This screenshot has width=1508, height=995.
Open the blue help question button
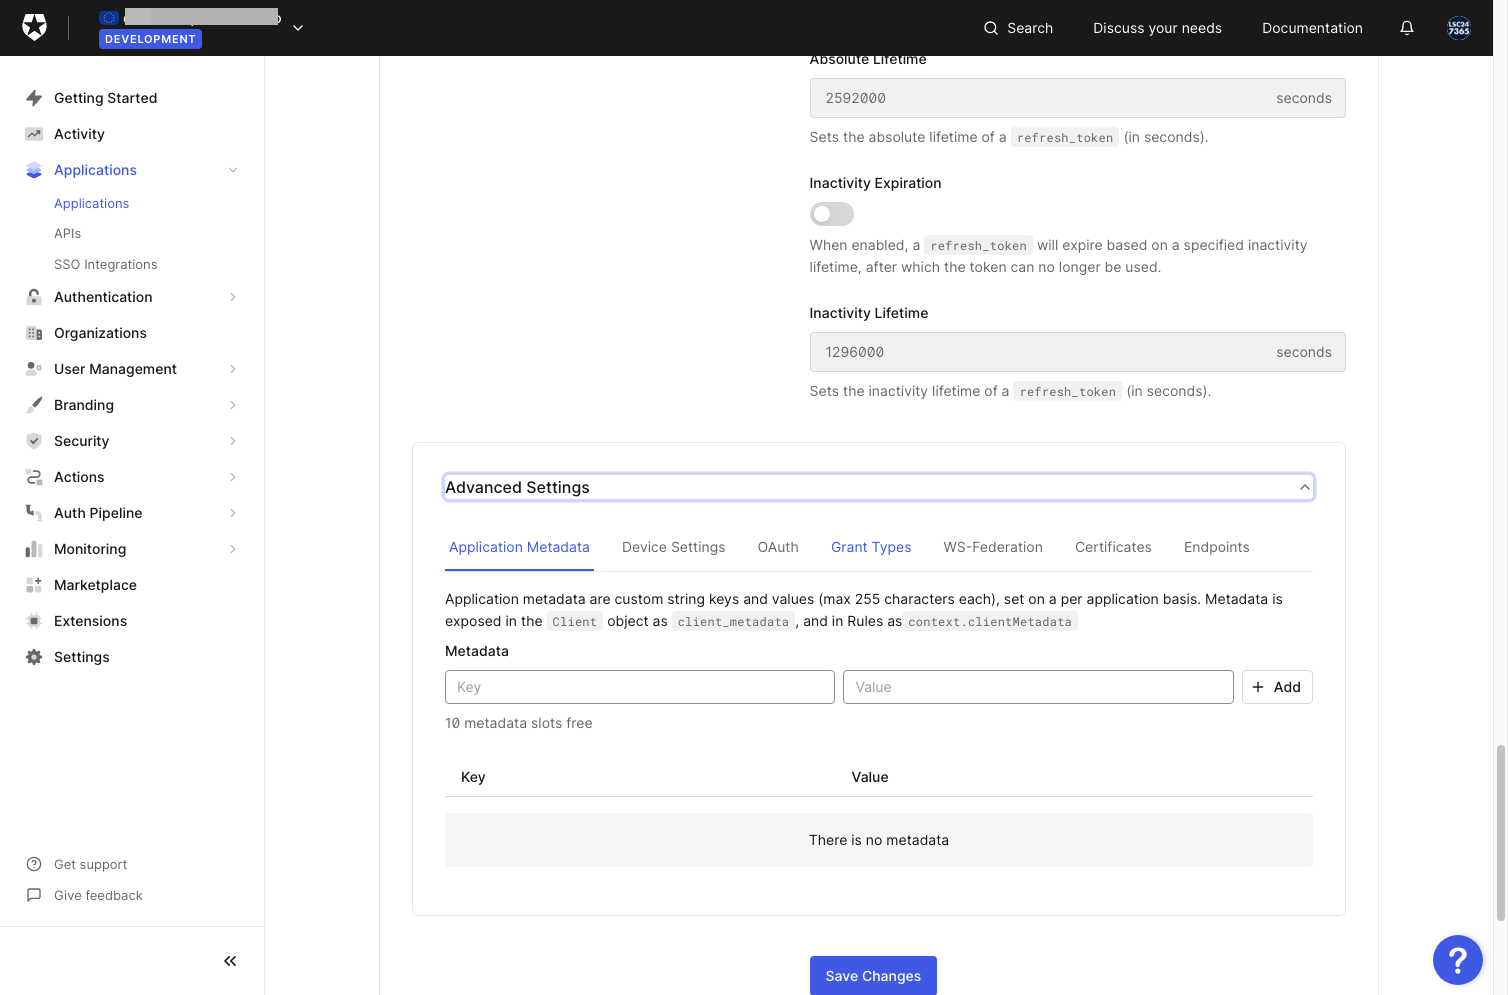[x=1458, y=960]
